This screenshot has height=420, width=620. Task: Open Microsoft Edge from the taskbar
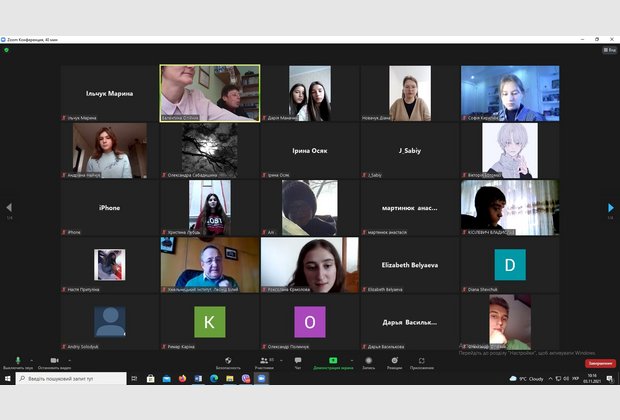pyautogui.click(x=214, y=378)
